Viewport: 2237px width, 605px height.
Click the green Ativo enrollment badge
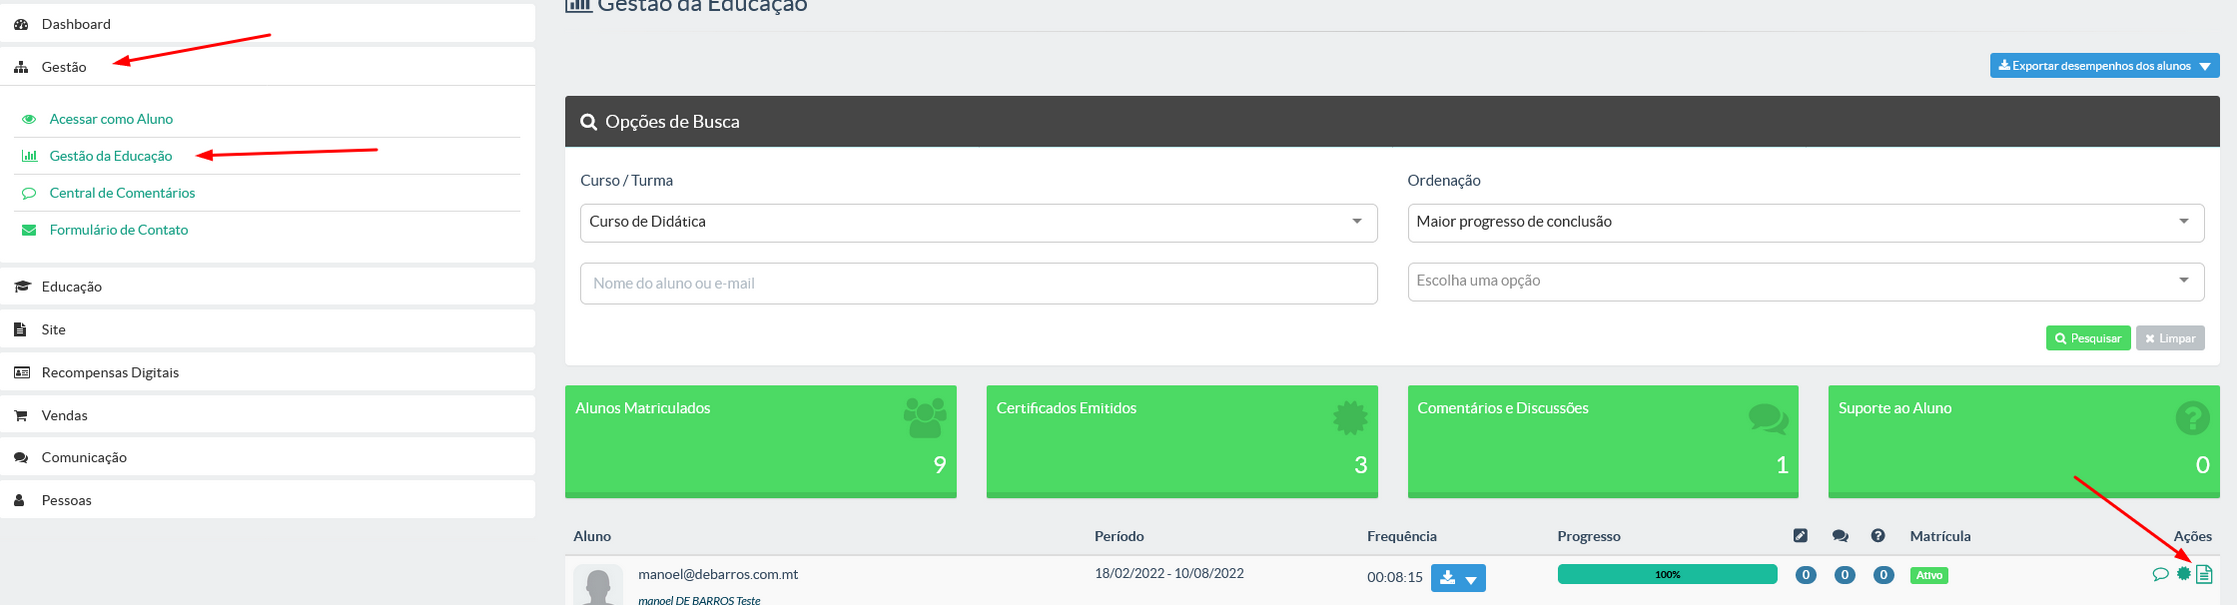(1929, 575)
